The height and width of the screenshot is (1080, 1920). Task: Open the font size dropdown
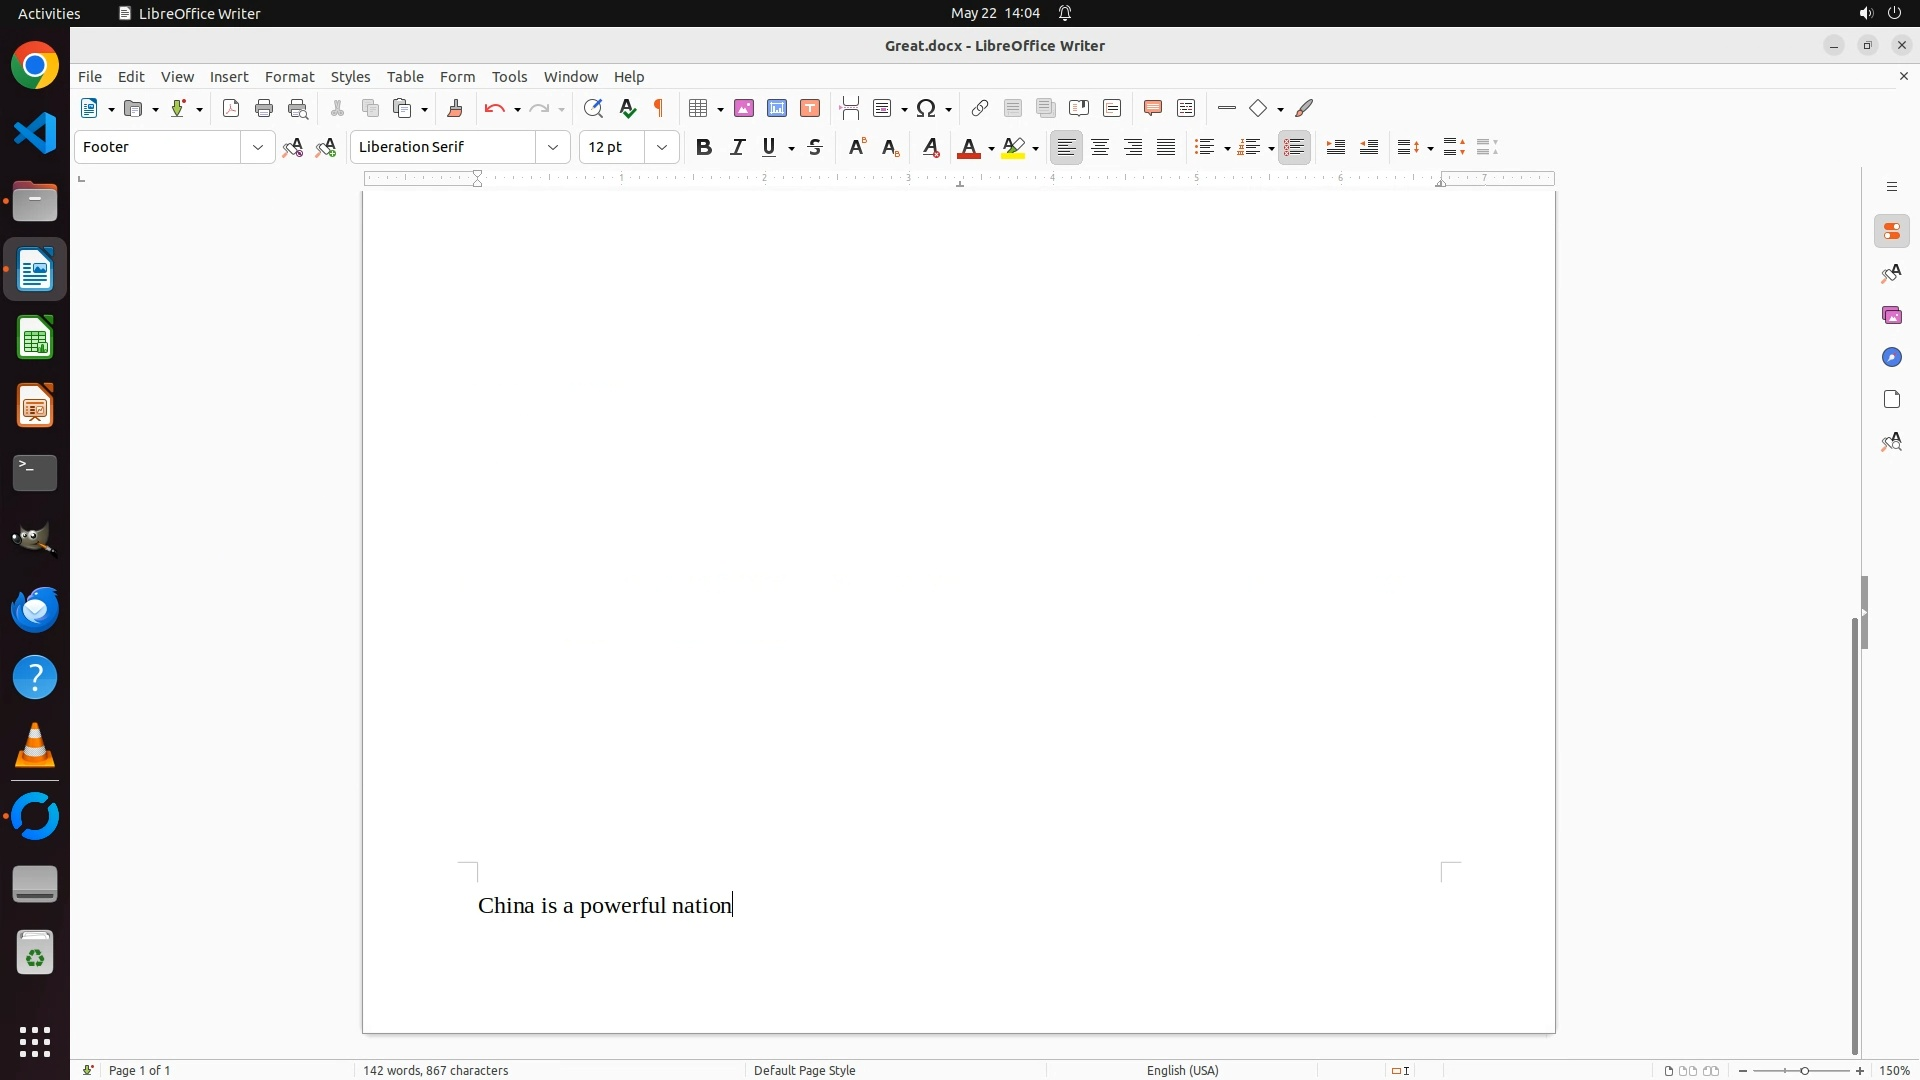coord(662,147)
